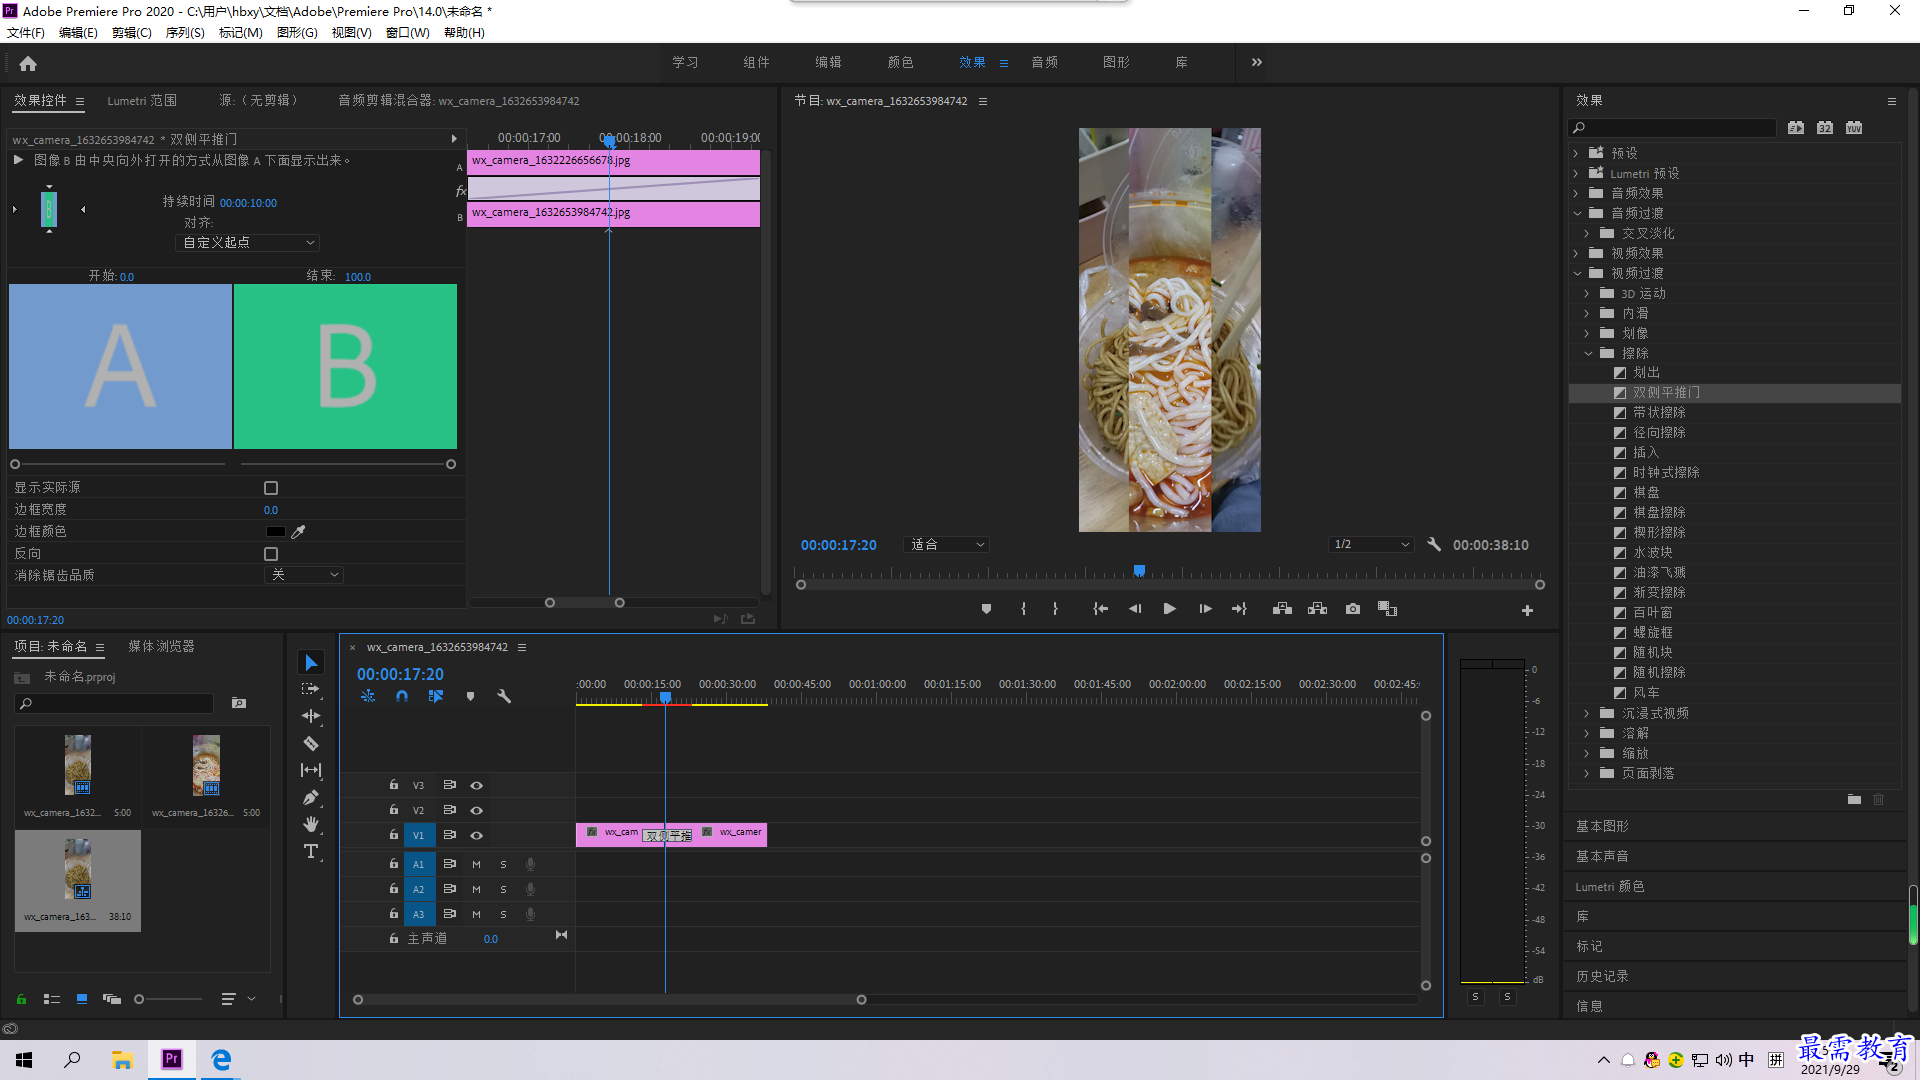Click the Home icon
Screen dimensions: 1920x1080
click(x=28, y=63)
